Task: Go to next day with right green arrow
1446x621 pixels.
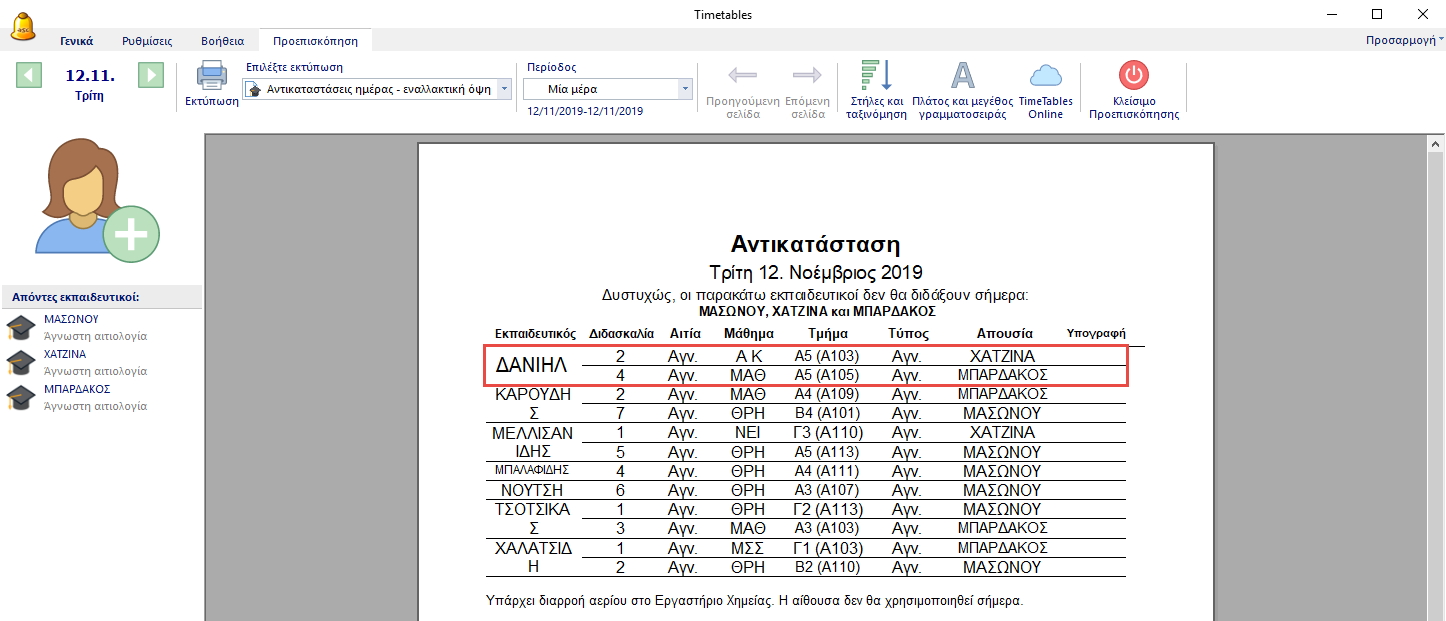Action: 151,75
